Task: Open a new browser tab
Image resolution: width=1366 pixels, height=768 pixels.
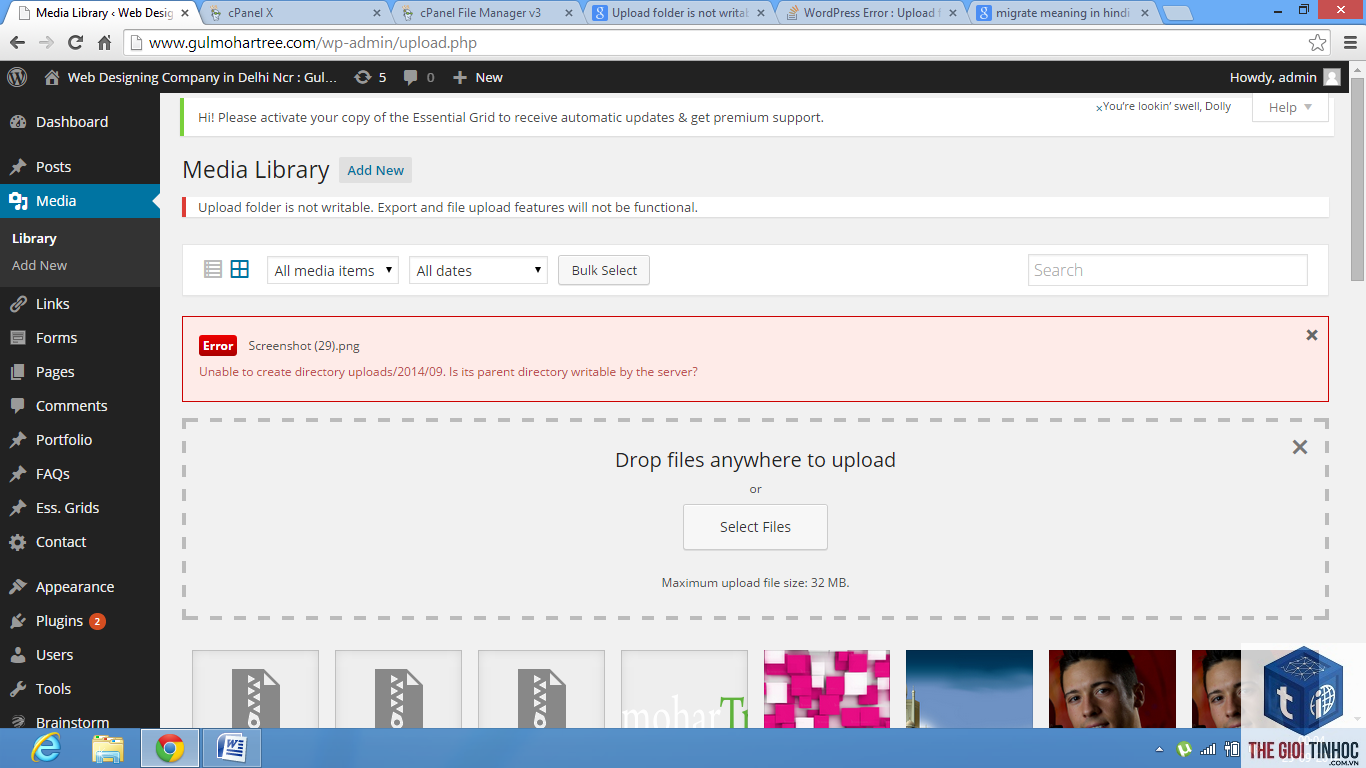Action: pos(1179,13)
